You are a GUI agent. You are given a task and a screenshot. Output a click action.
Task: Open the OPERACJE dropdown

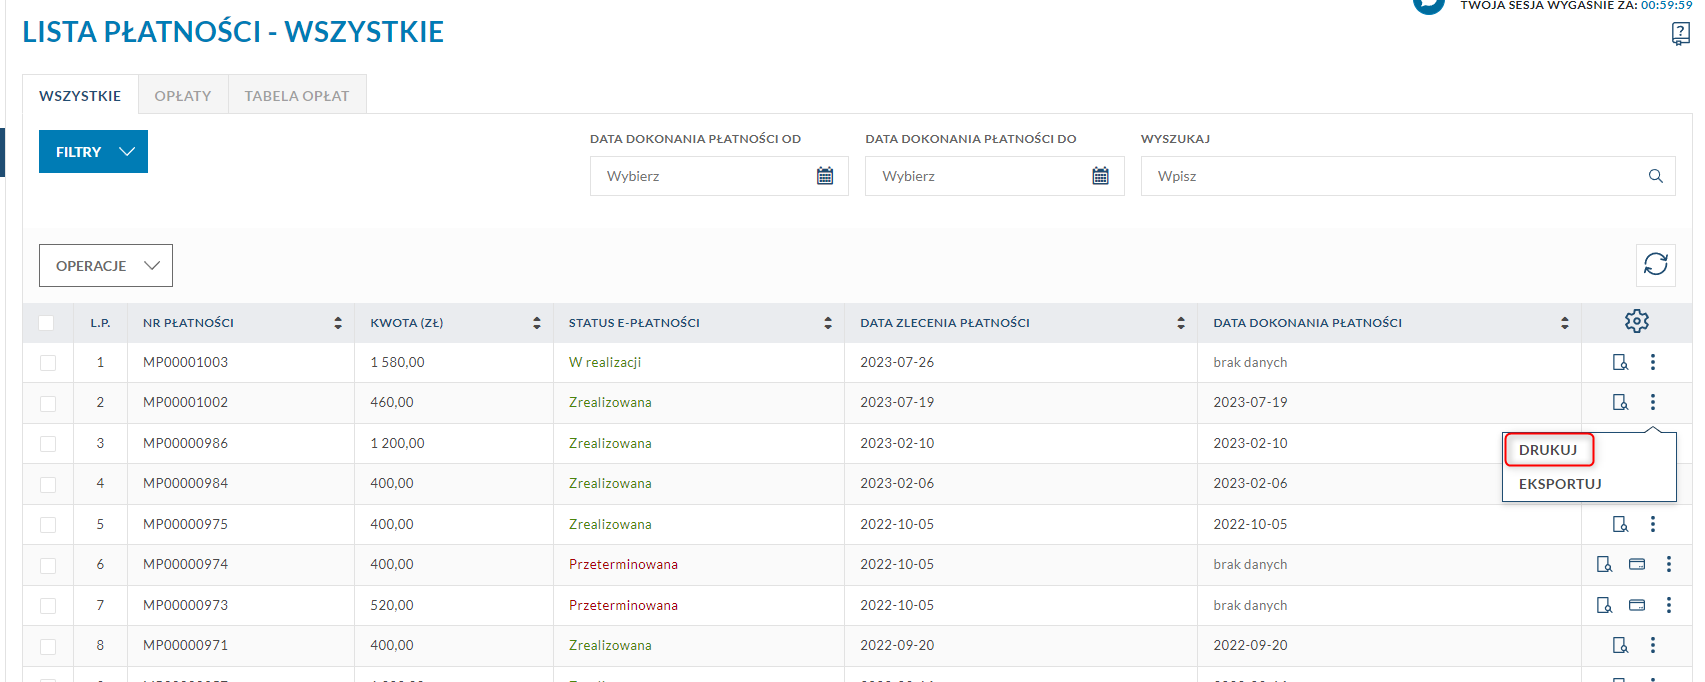pyautogui.click(x=106, y=266)
